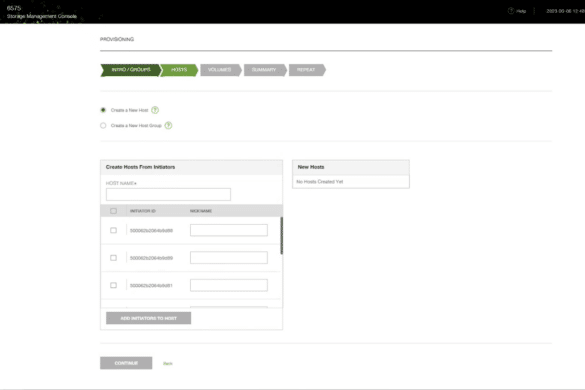Screen dimensions: 585x390
Task: Click the Create Hosts From Initiators heading
Action: [x=140, y=167]
